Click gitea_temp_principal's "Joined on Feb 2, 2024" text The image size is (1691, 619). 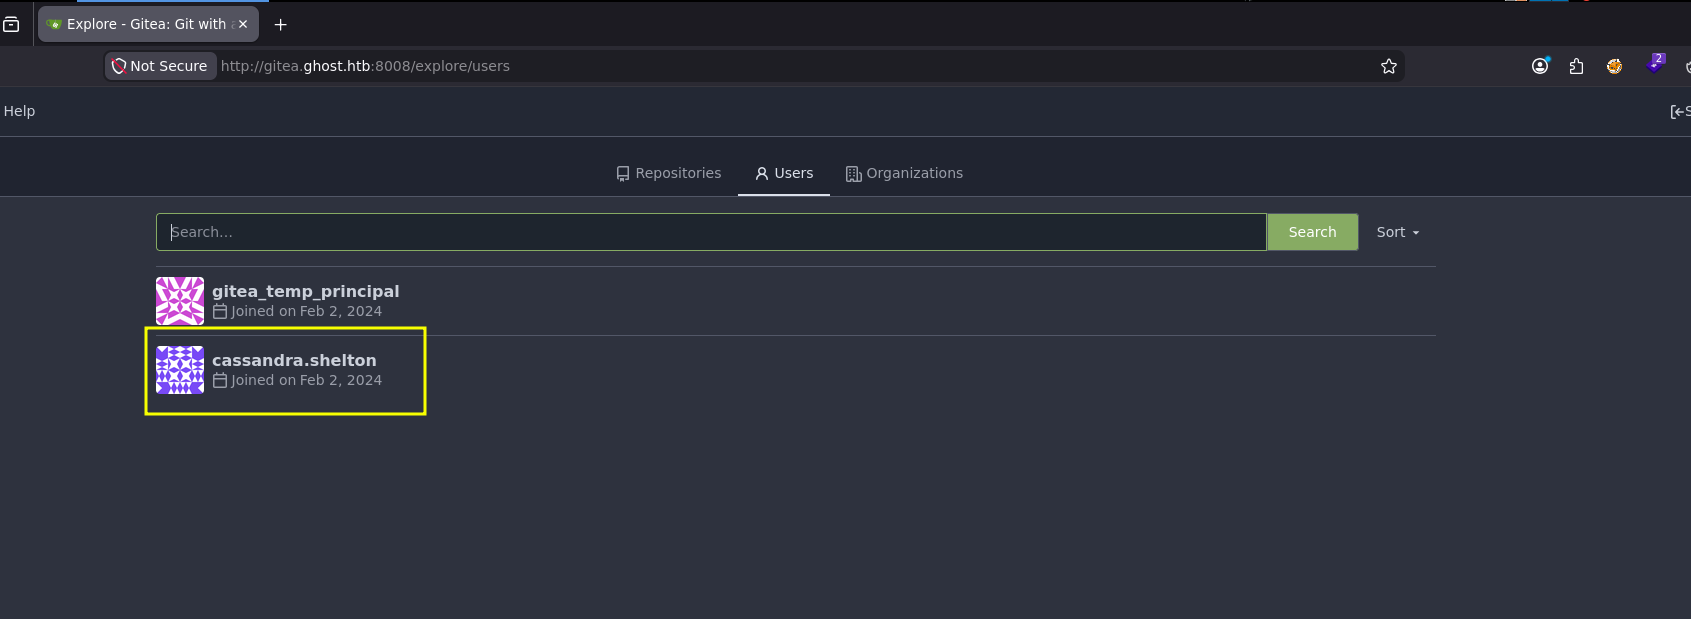tap(306, 311)
